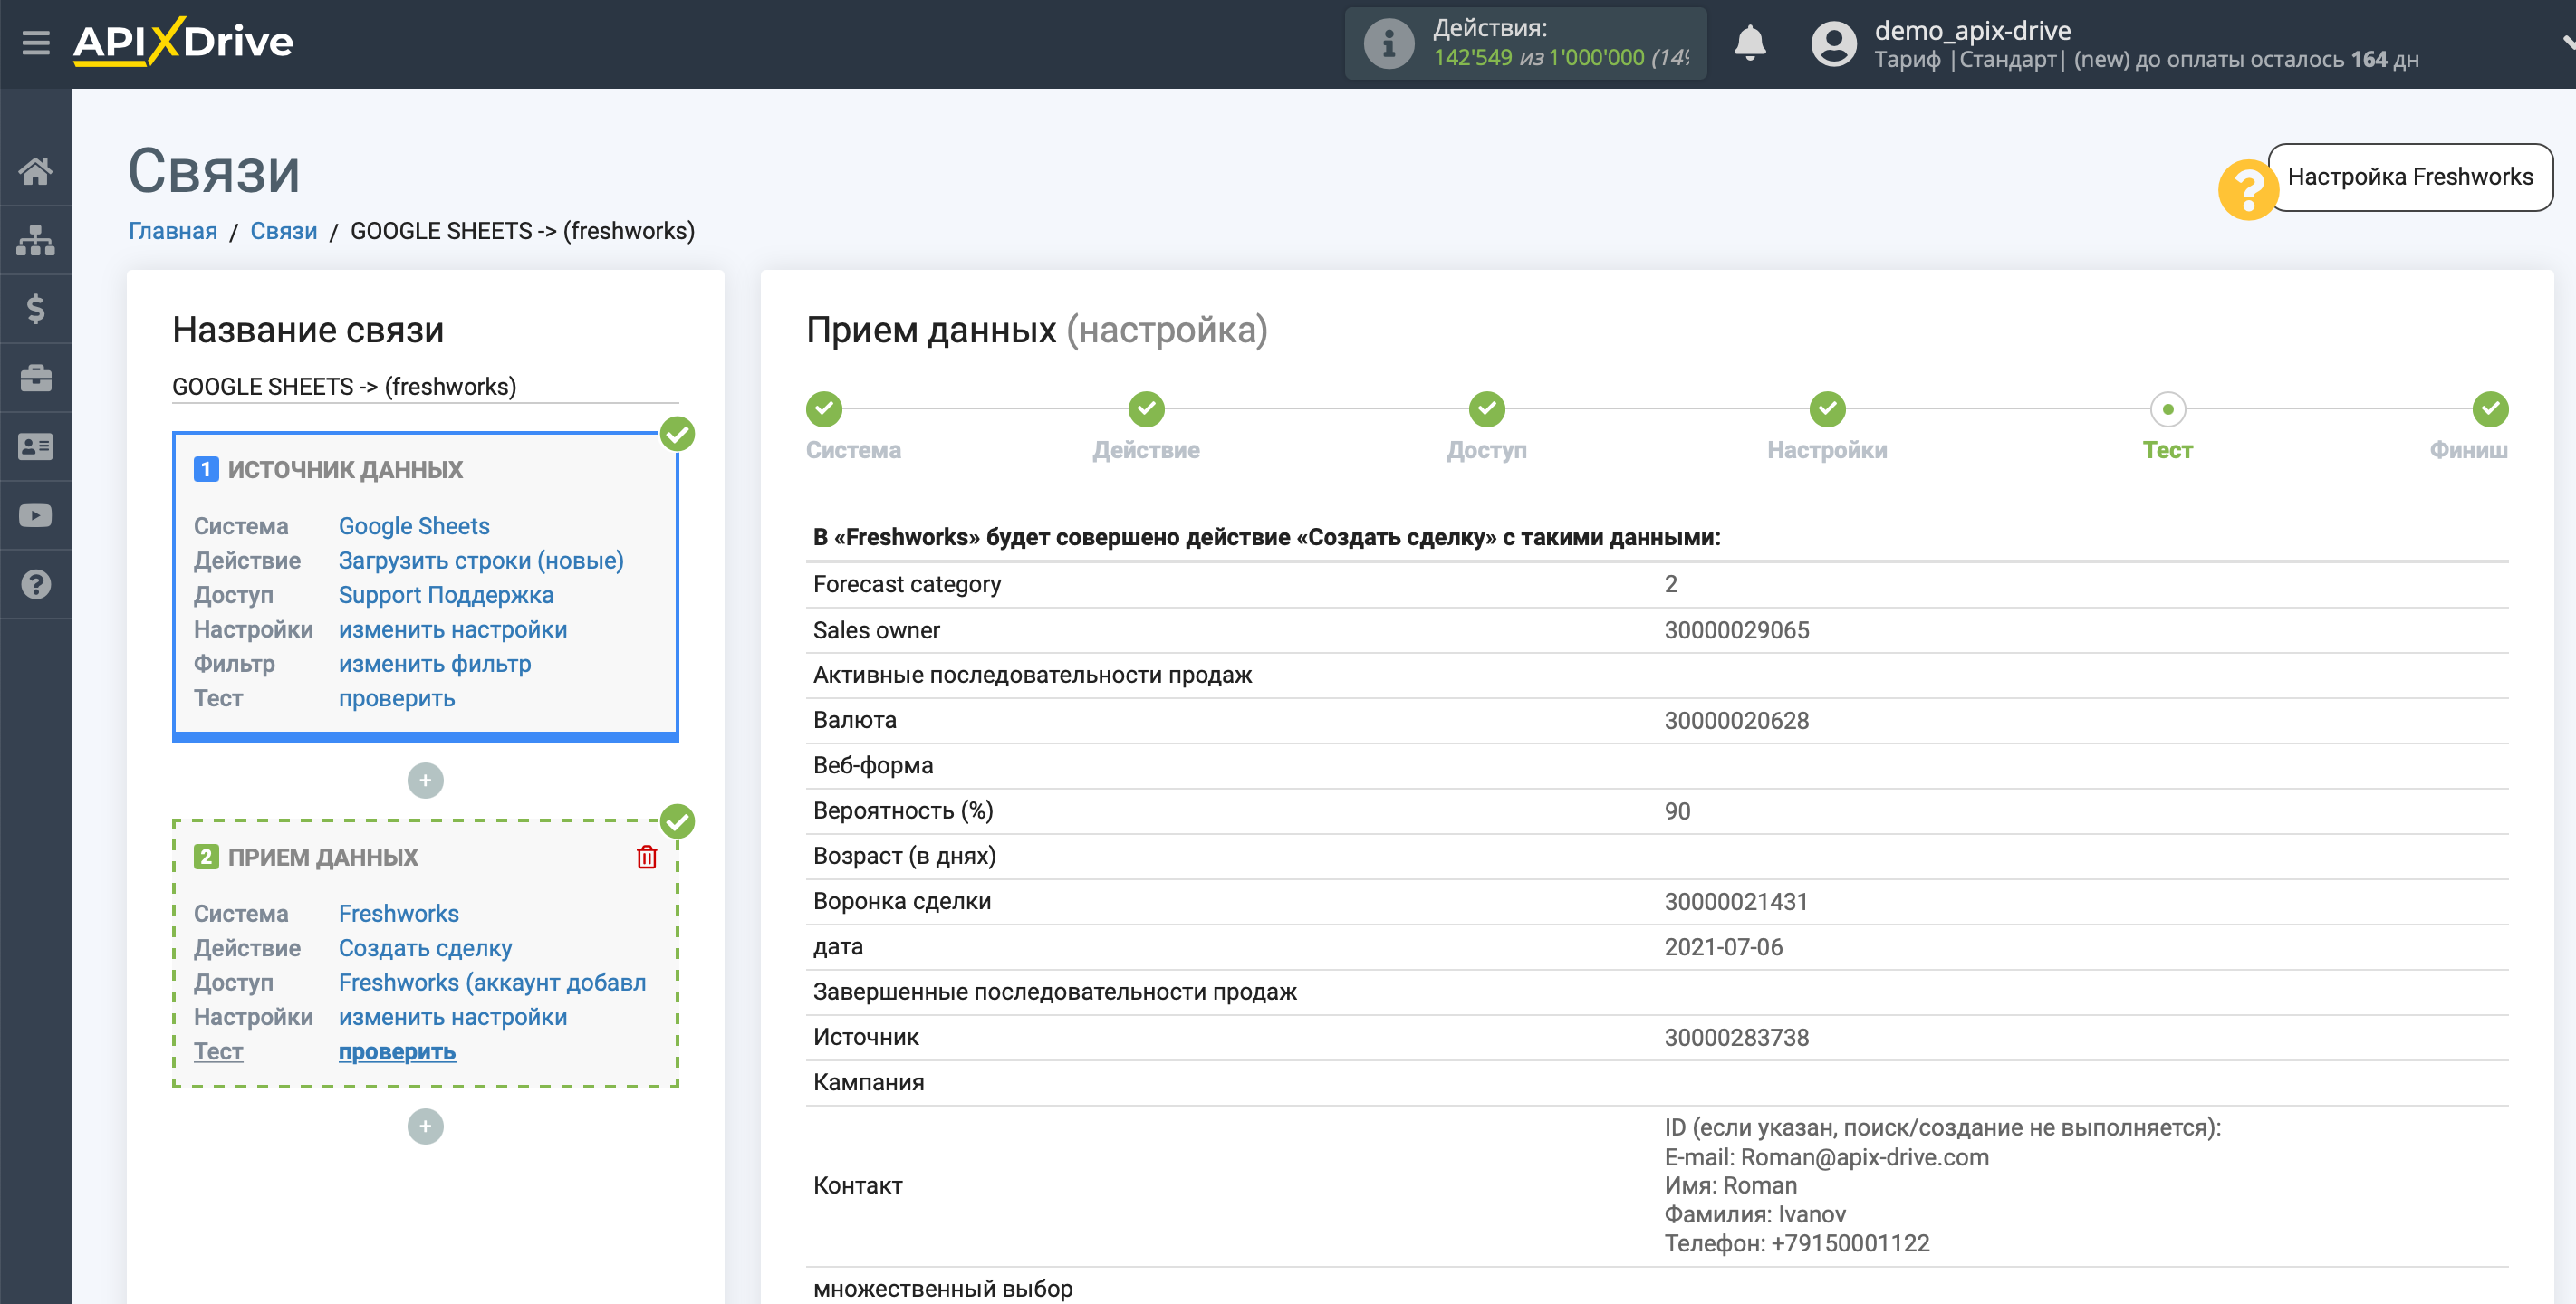Select the Тест step
2576x1304 pixels.
[2167, 409]
